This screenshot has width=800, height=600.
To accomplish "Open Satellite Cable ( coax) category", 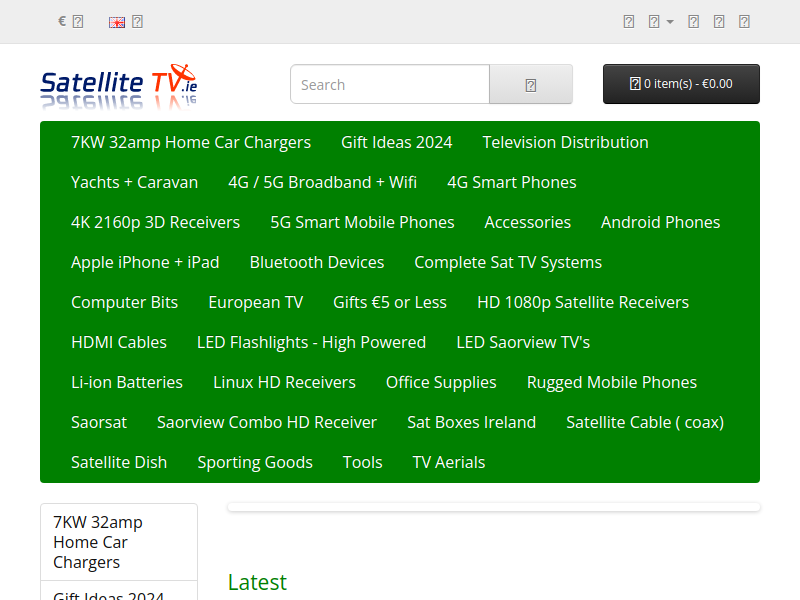I will (645, 422).
